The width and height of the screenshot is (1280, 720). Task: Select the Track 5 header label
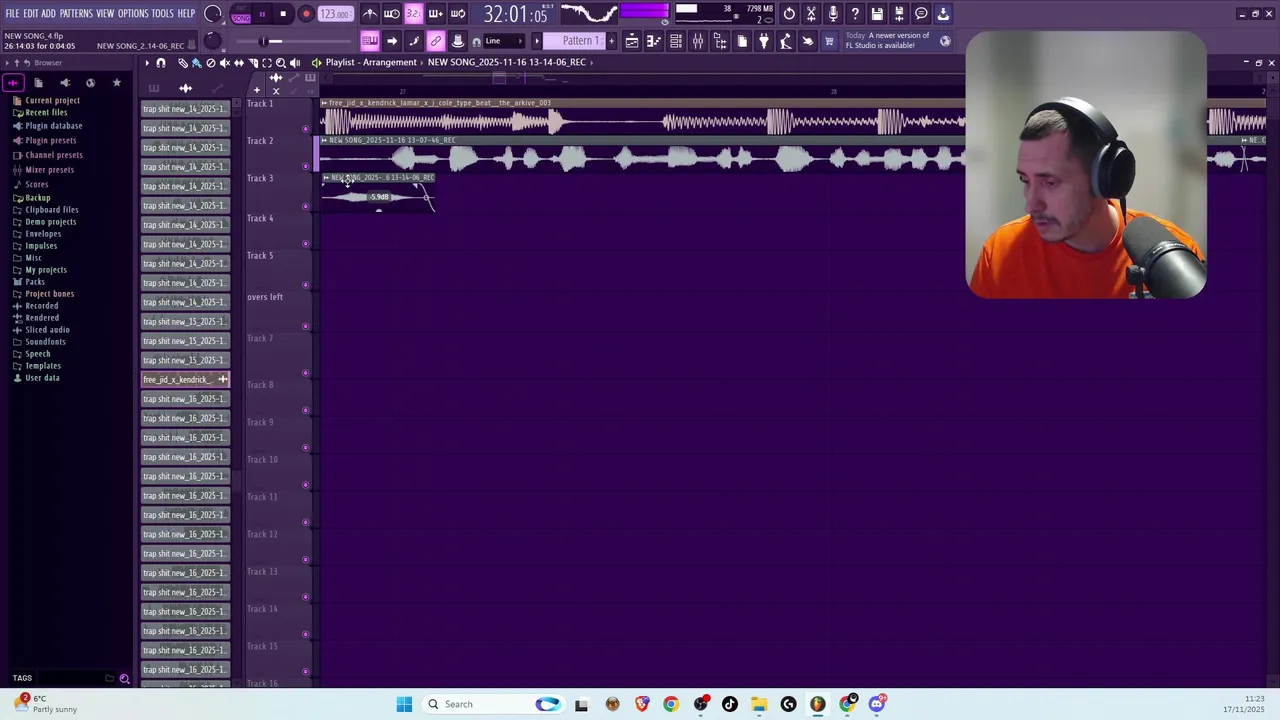(260, 255)
